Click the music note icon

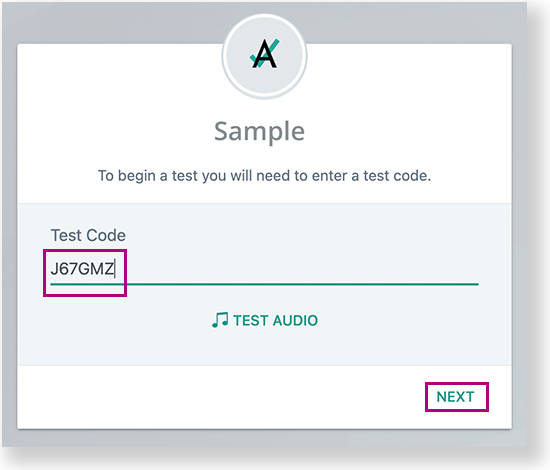tap(220, 320)
